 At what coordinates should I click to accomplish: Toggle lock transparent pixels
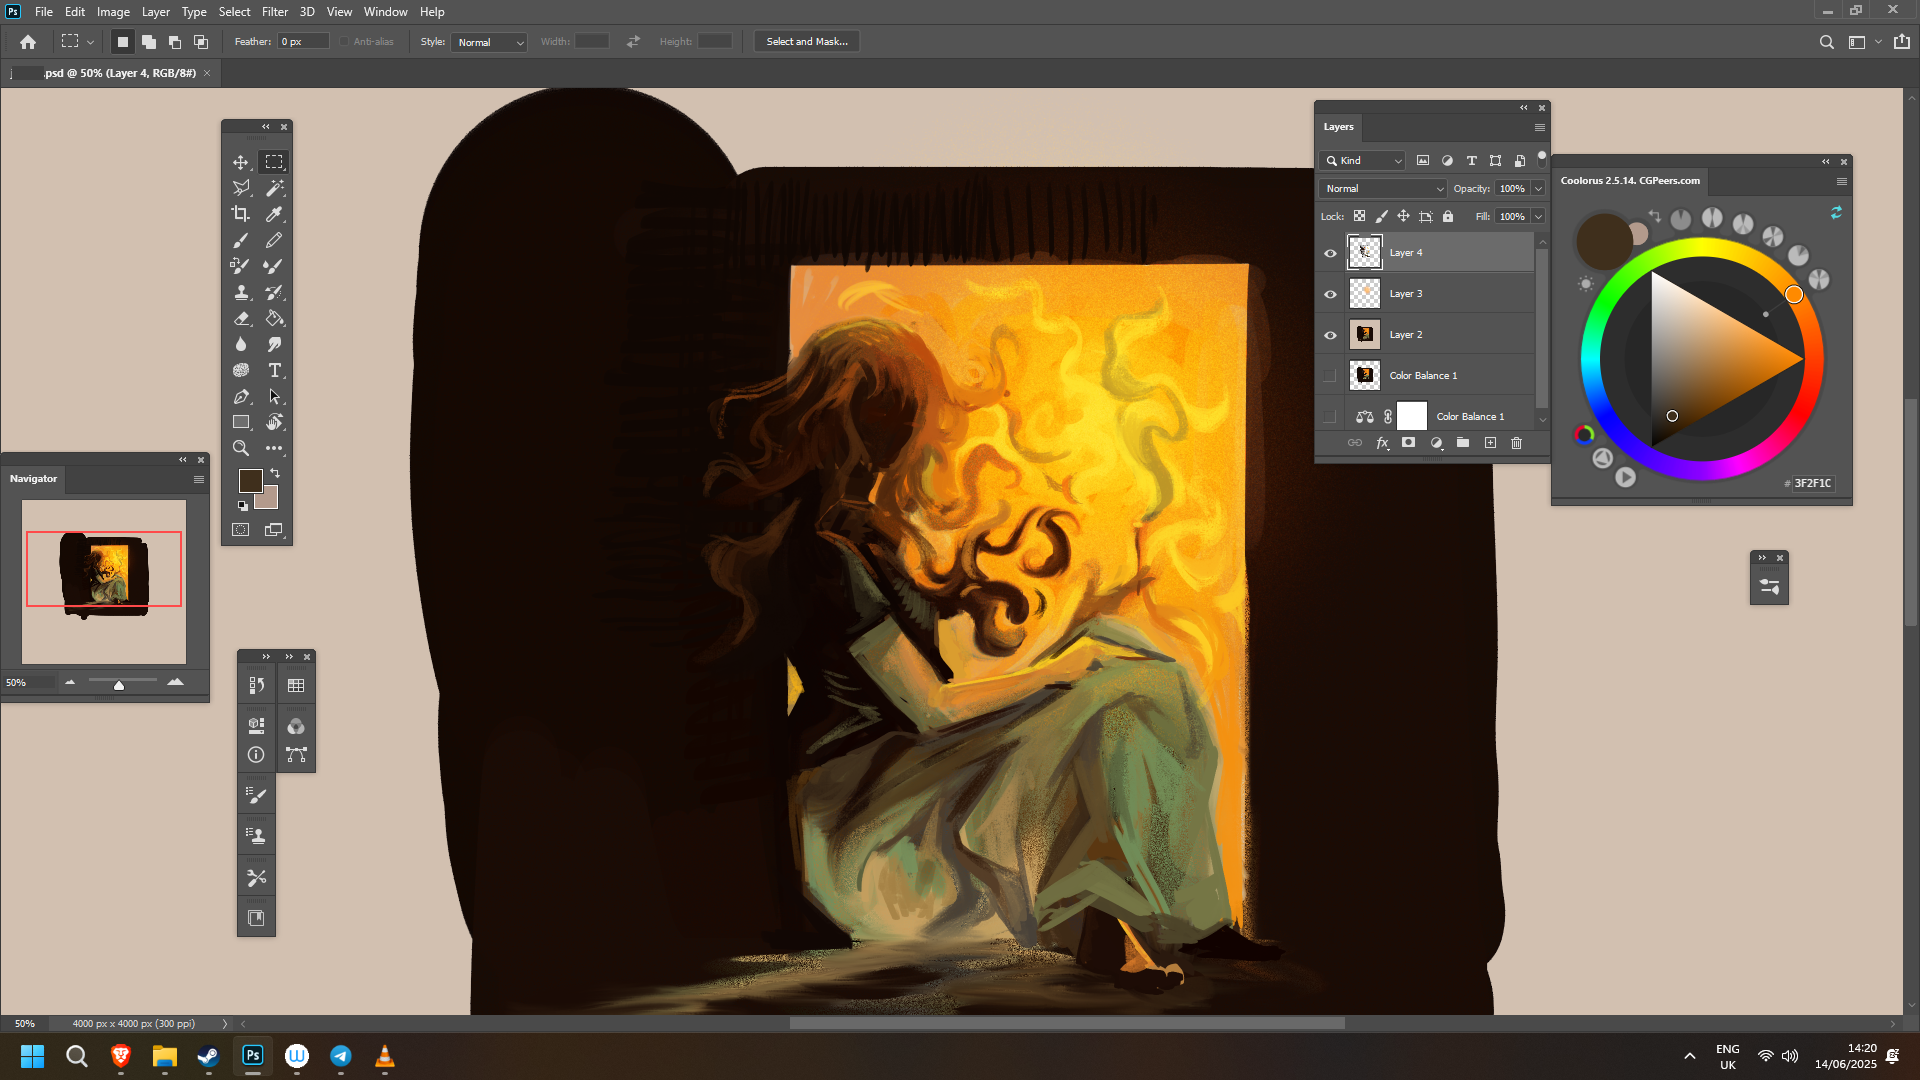(1359, 216)
